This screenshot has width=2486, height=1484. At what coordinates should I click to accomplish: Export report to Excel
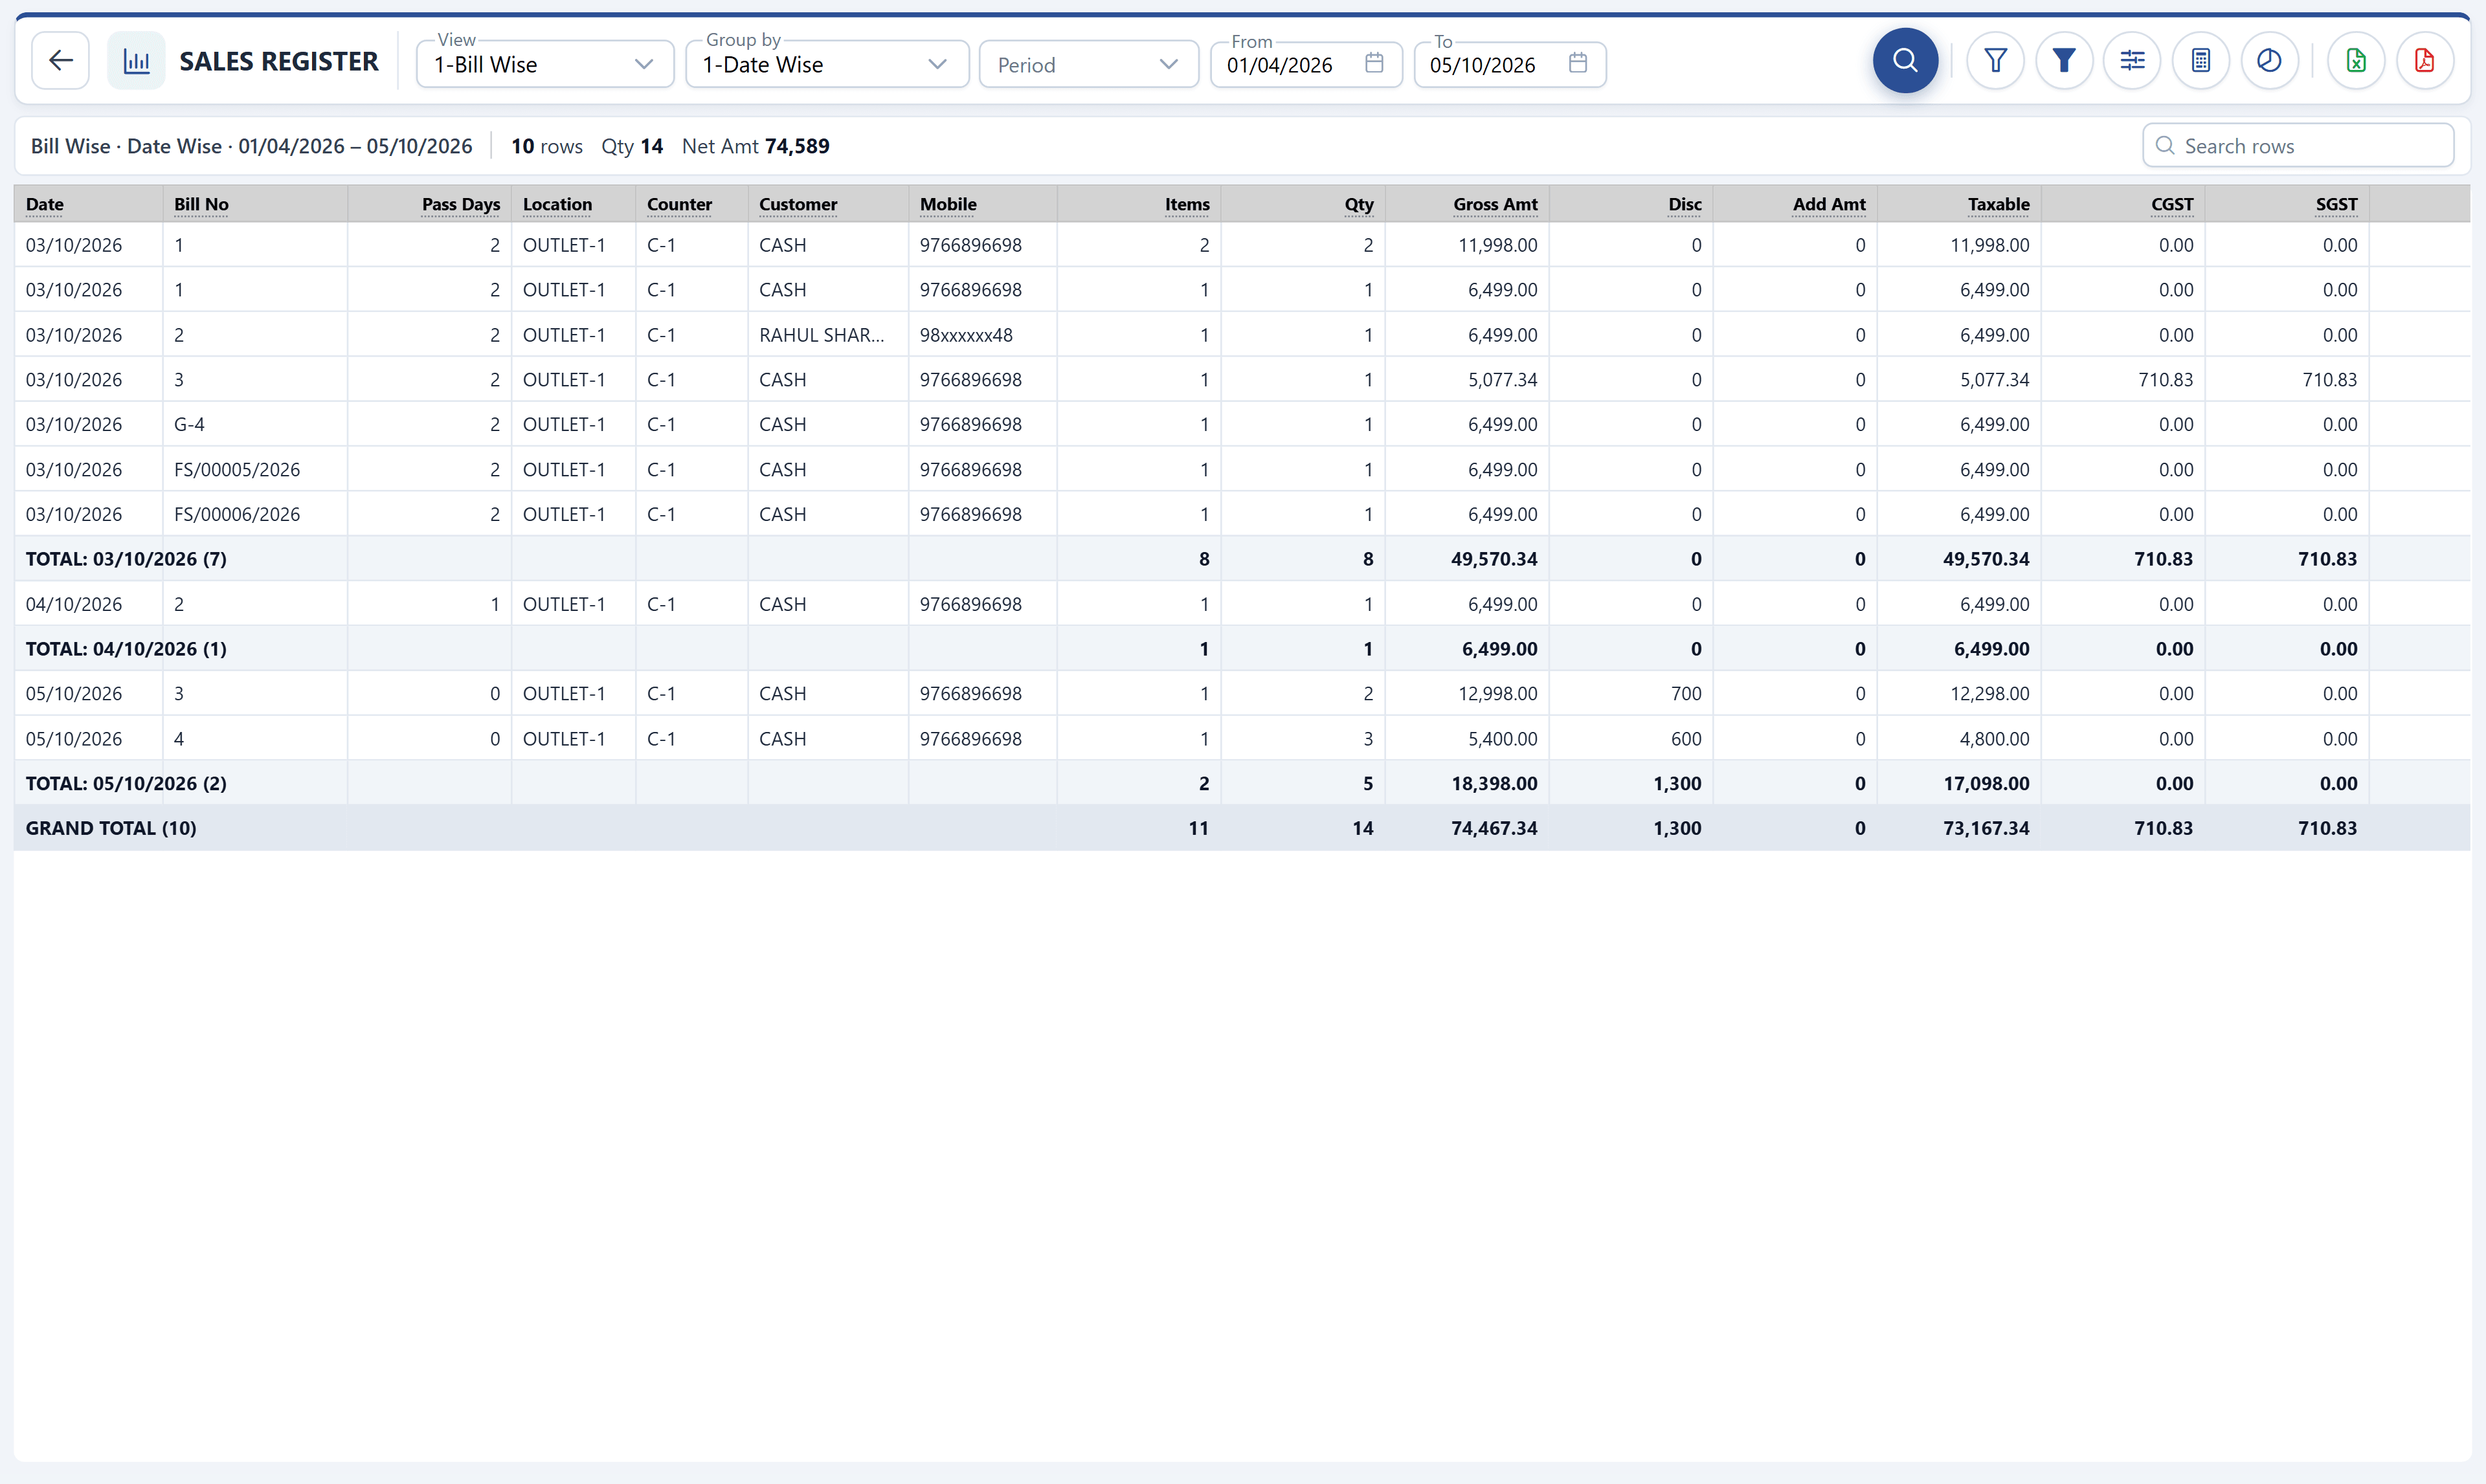click(x=2356, y=61)
